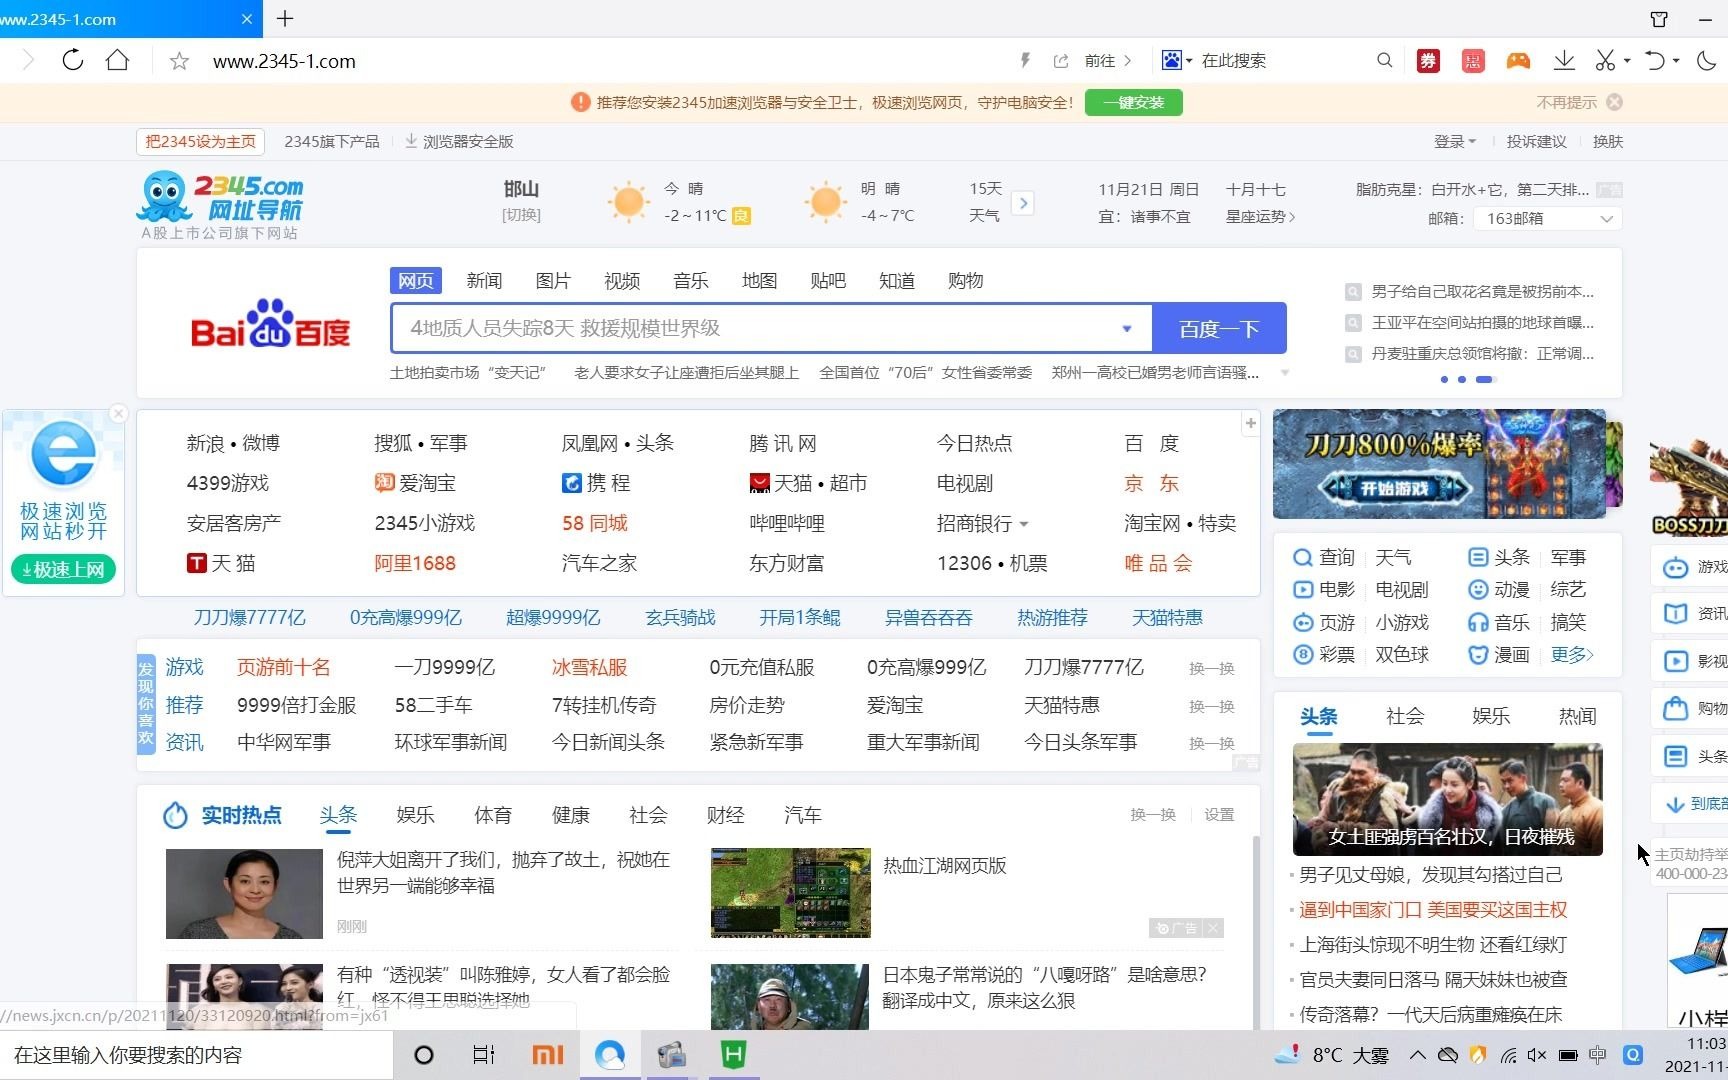Screen dimensions: 1728x1080
Task: Switch to 娱乐 hot news tab
Action: [415, 815]
